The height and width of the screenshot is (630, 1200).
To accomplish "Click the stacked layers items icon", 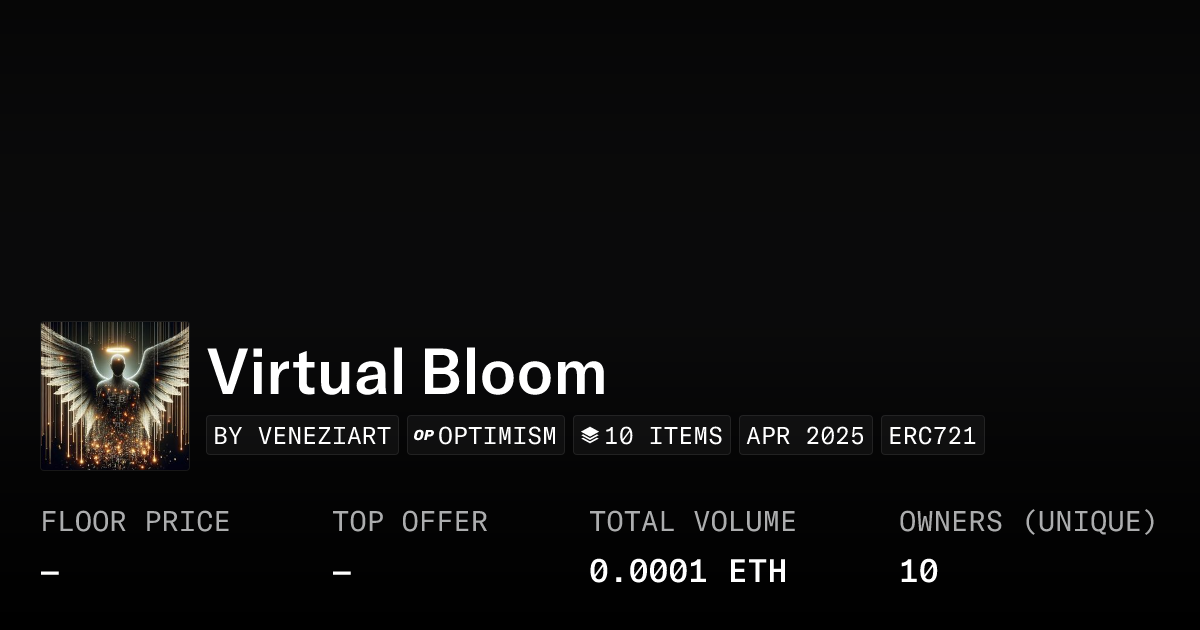I will 590,436.
